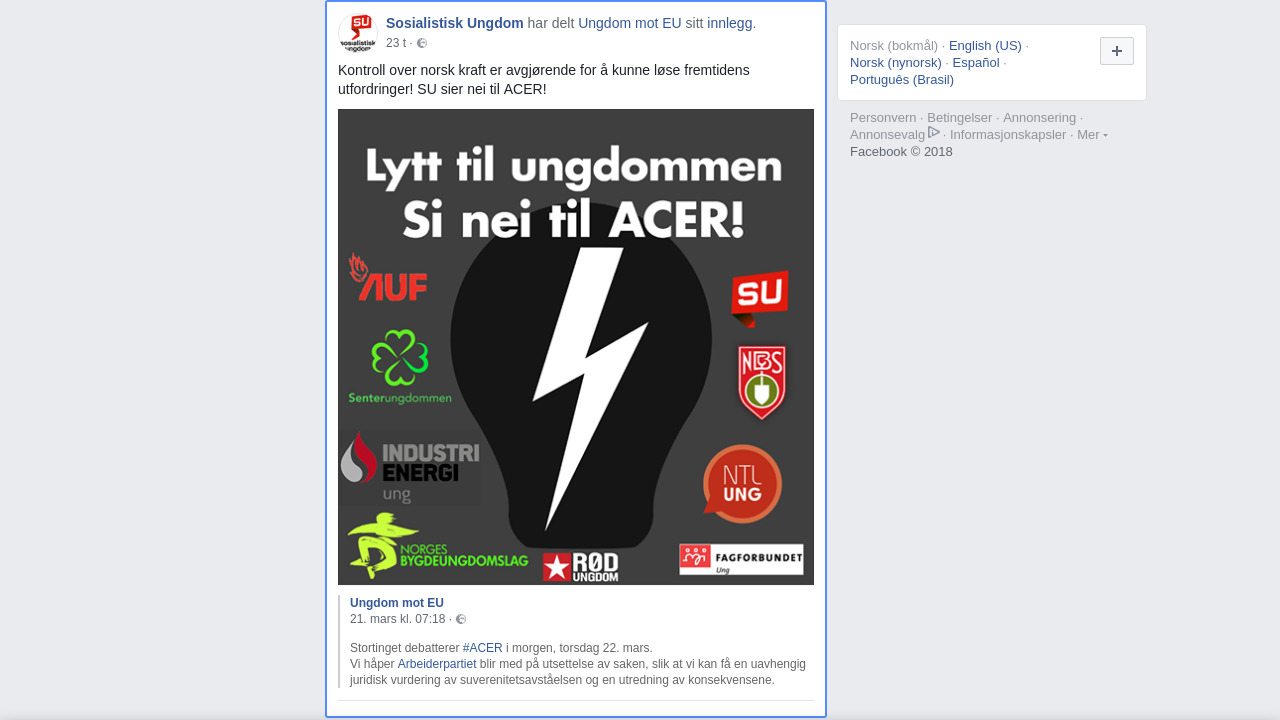Image resolution: width=1280 pixels, height=720 pixels.
Task: Open the #ACER hashtag
Action: (x=483, y=648)
